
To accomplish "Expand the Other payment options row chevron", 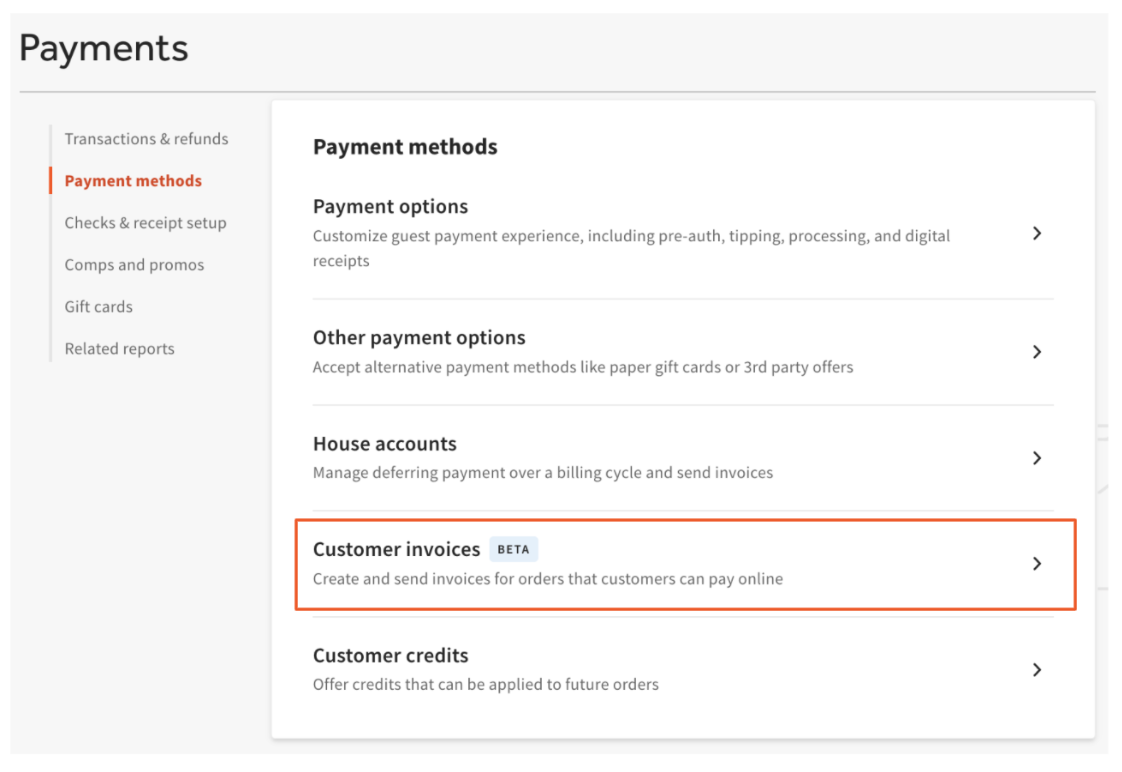I will (x=1037, y=352).
